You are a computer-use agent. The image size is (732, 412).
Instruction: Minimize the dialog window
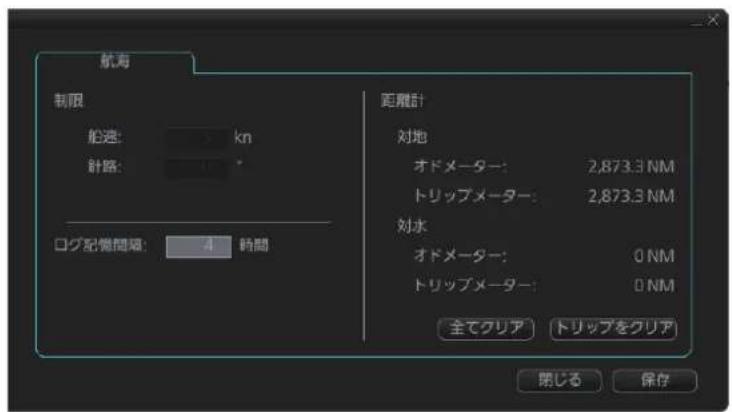697,22
